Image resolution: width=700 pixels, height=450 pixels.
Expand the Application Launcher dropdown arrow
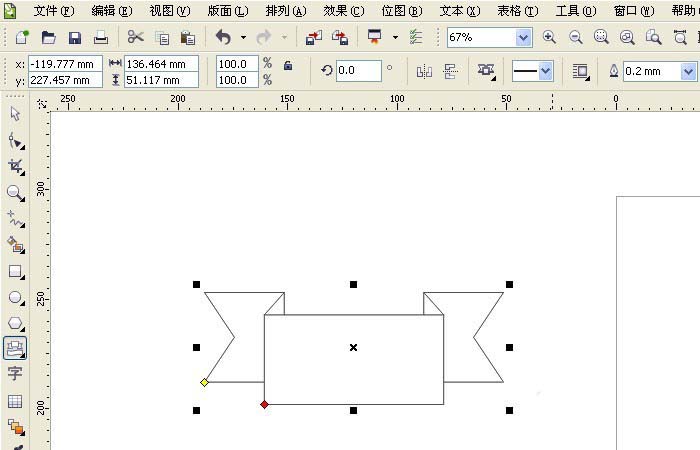395,38
